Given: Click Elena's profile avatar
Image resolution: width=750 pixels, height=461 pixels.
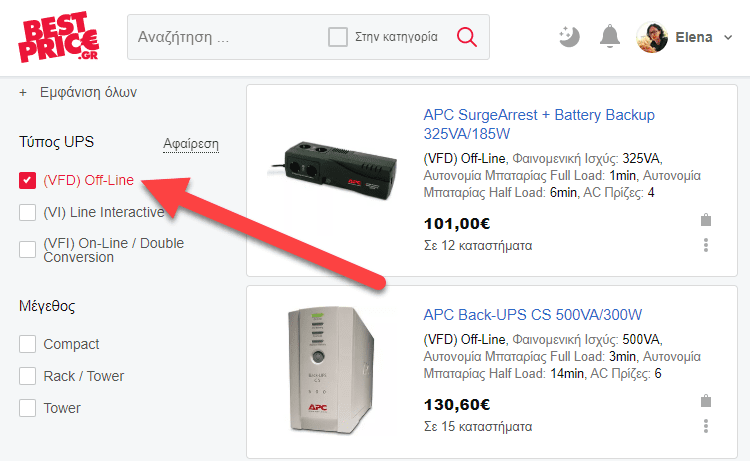Looking at the screenshot, I should (652, 37).
